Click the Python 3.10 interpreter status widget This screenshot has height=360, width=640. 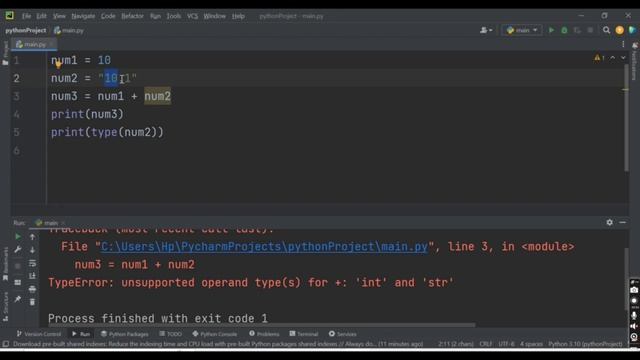click(585, 344)
